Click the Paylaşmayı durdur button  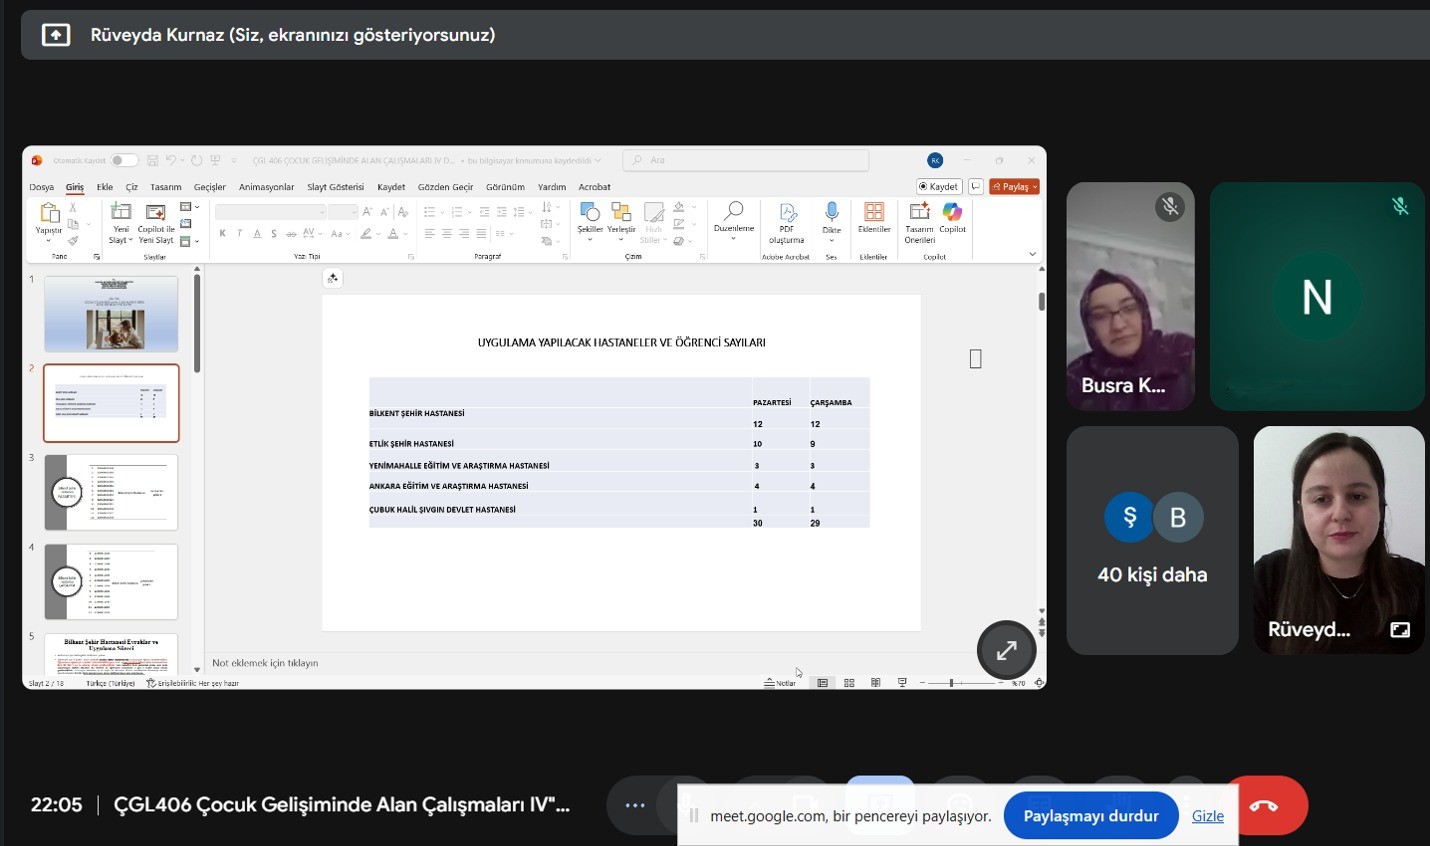point(1090,816)
